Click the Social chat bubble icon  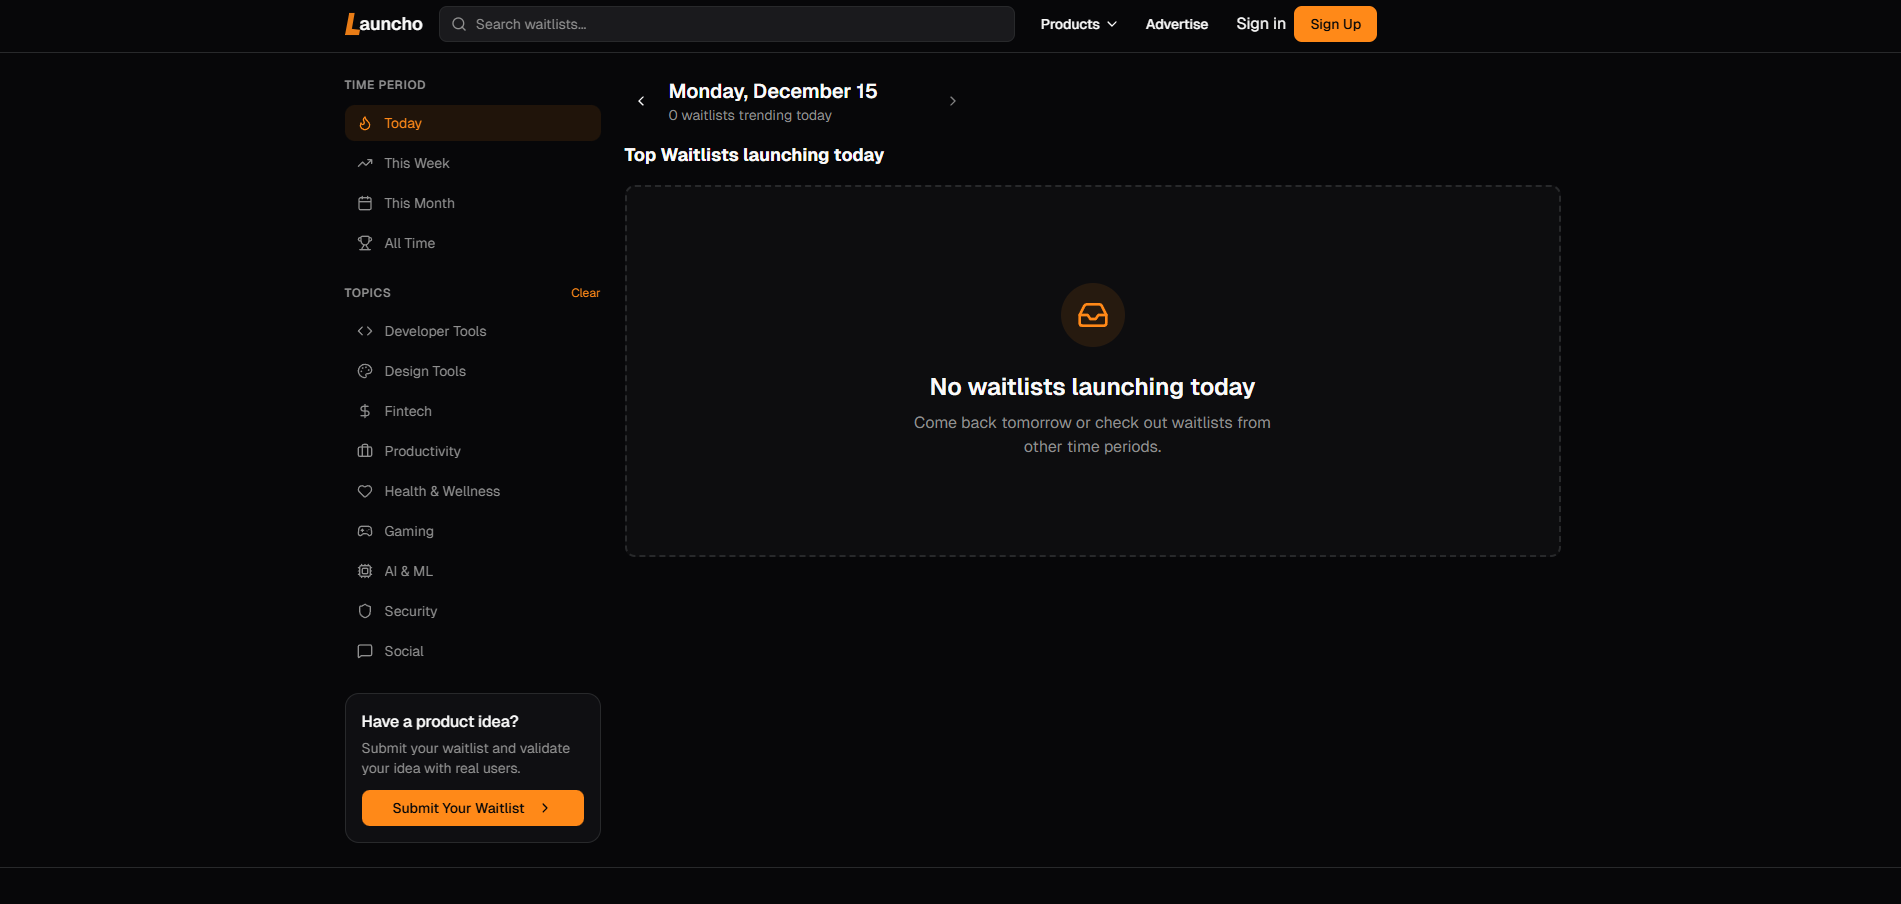365,651
